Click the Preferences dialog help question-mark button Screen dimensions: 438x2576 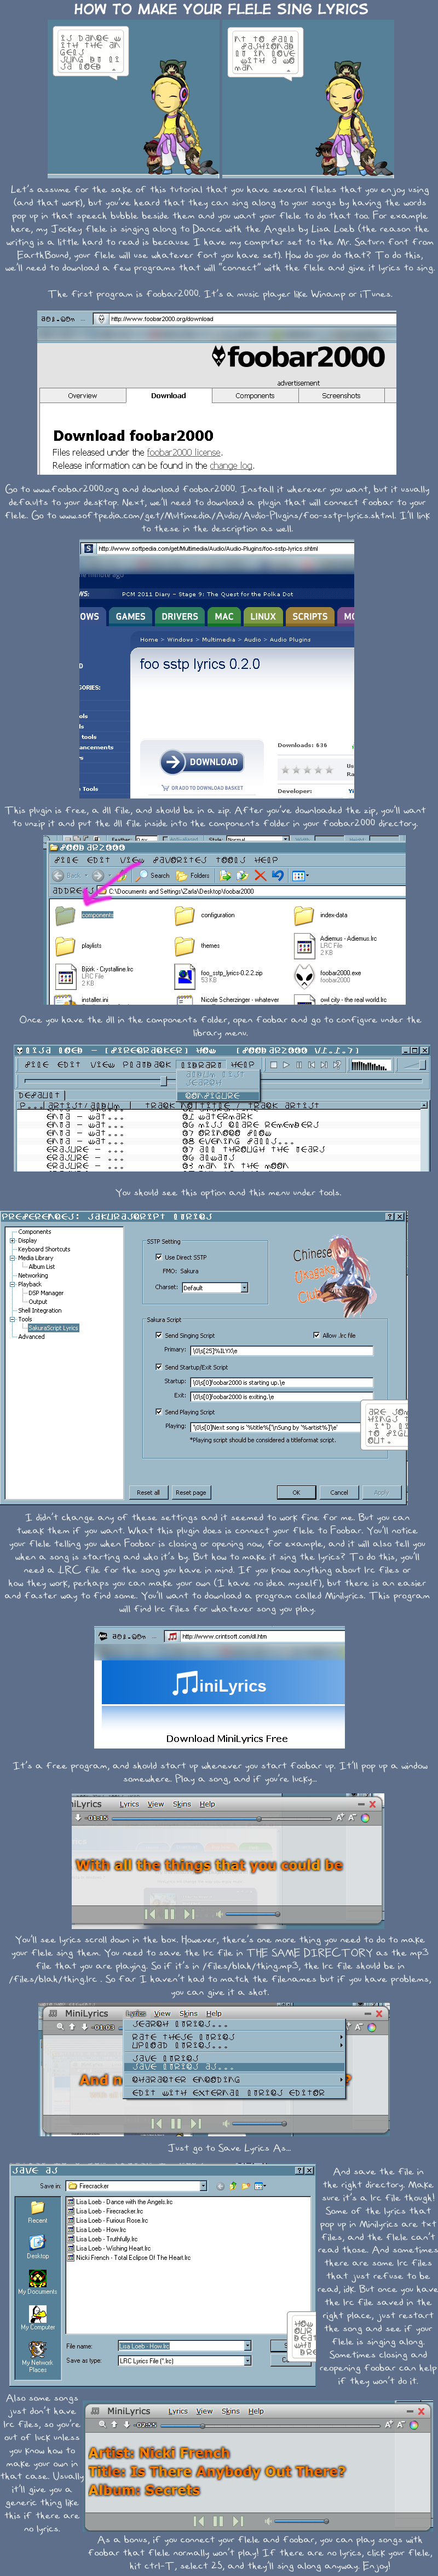point(389,1217)
